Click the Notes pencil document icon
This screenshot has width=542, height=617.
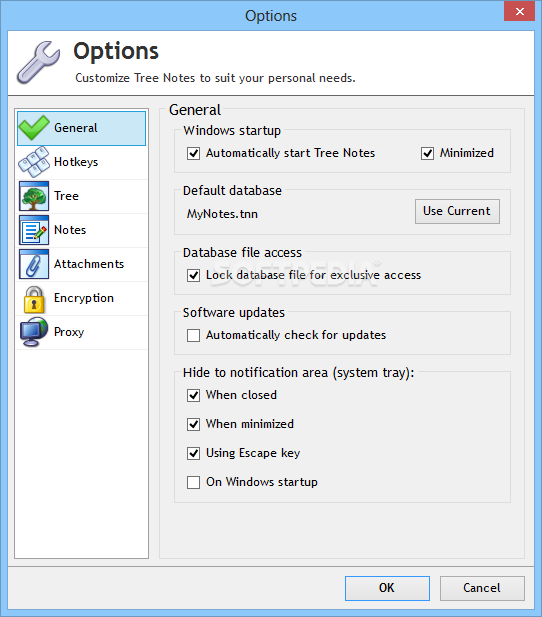(34, 230)
